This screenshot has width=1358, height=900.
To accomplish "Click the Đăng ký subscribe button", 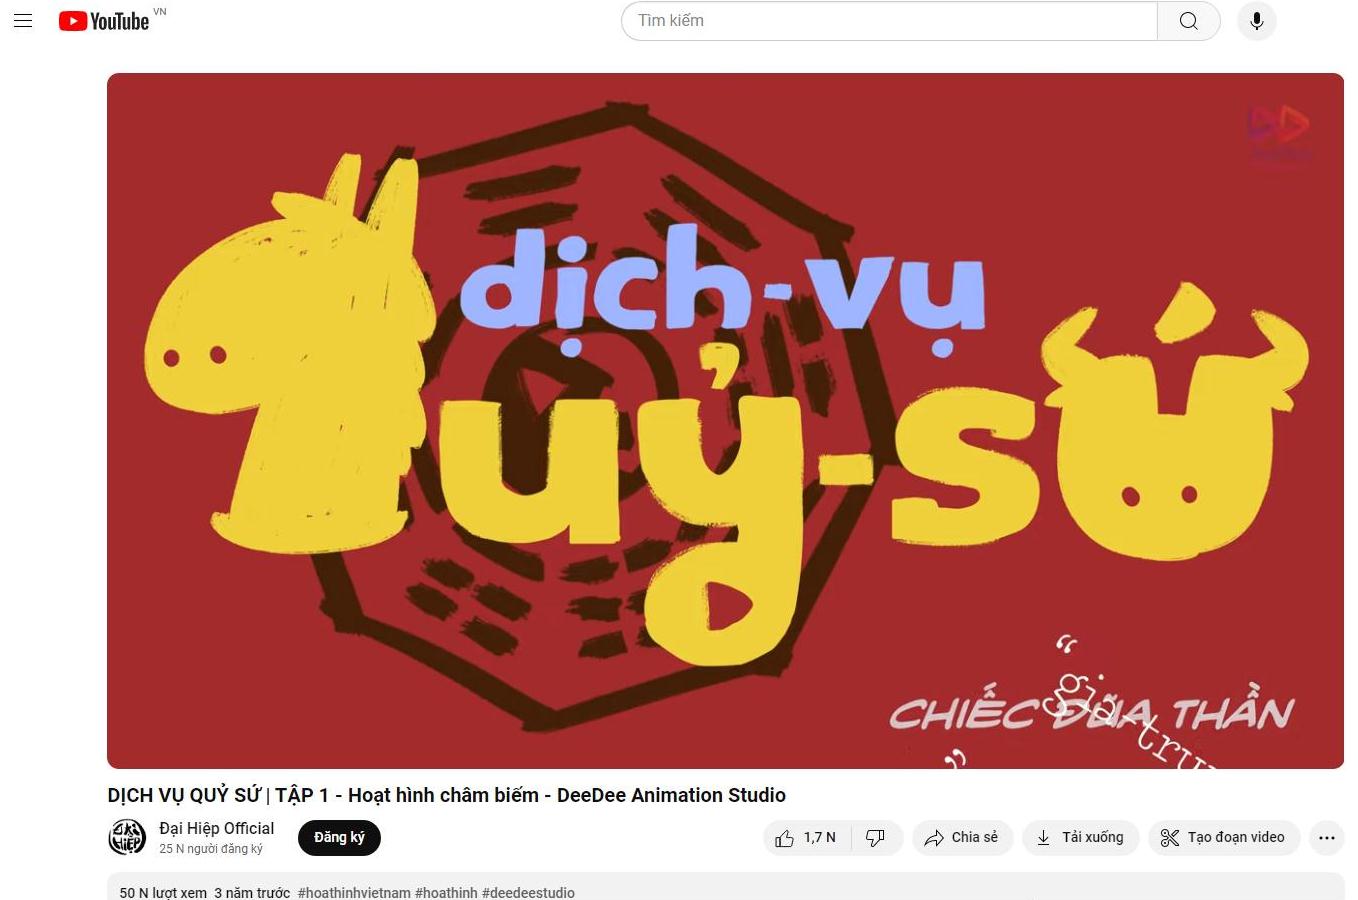I will 339,838.
